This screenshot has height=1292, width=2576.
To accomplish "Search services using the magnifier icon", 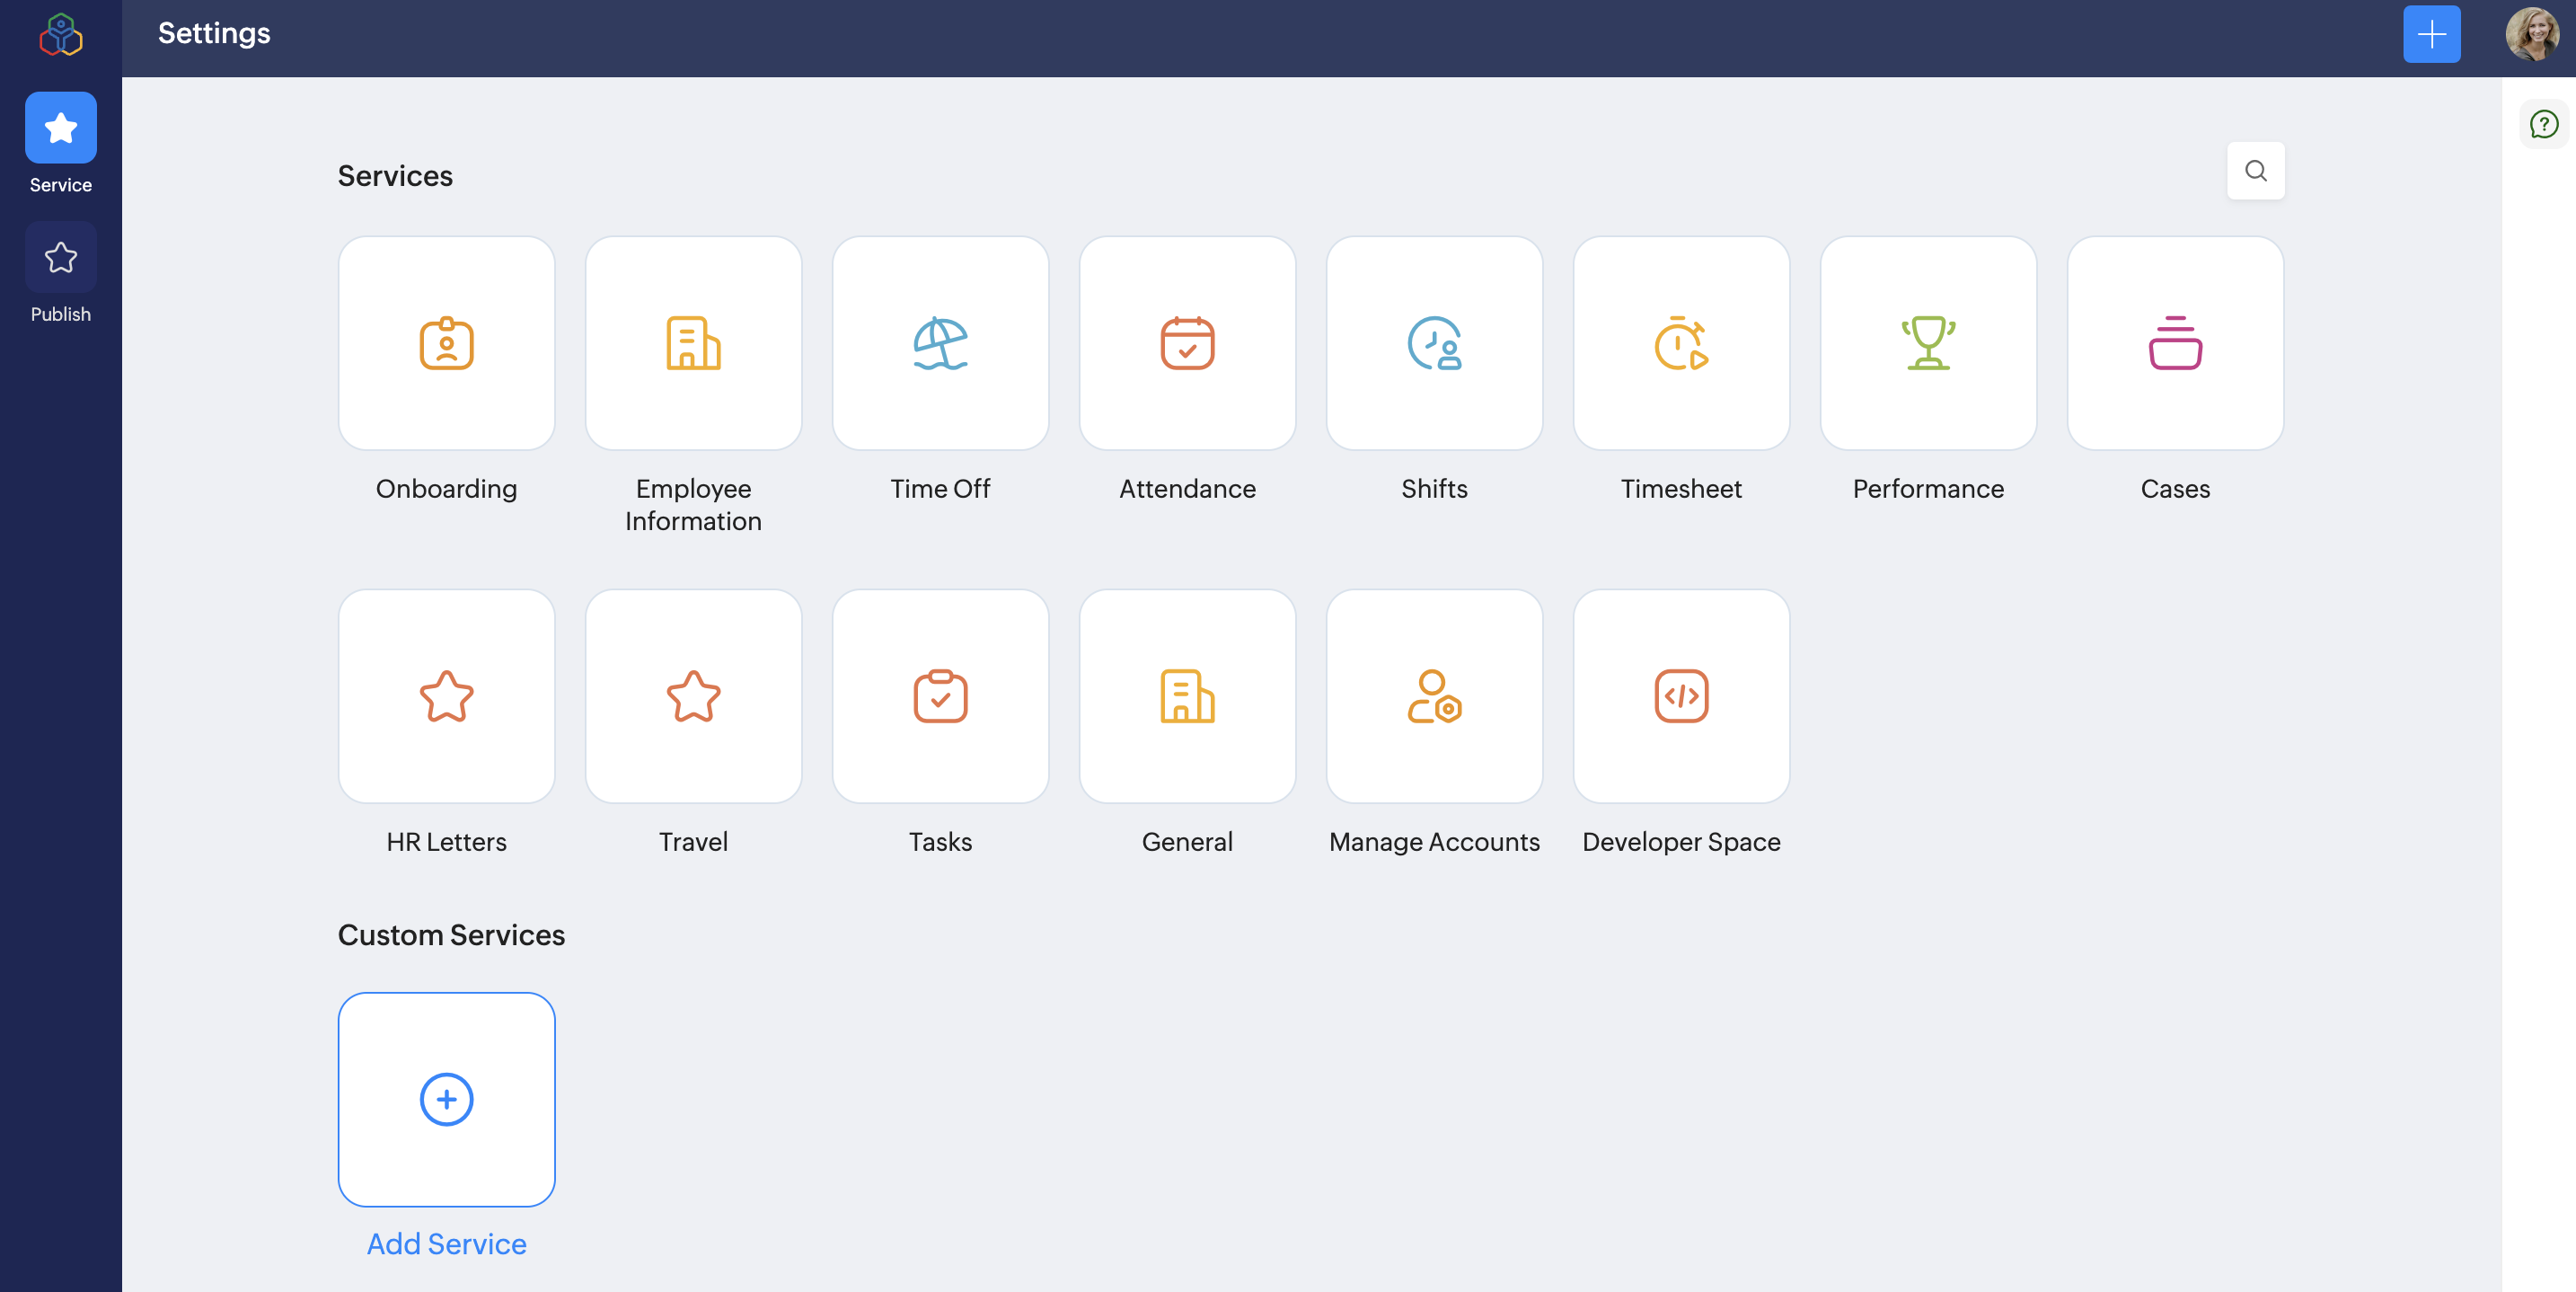I will click(x=2255, y=171).
